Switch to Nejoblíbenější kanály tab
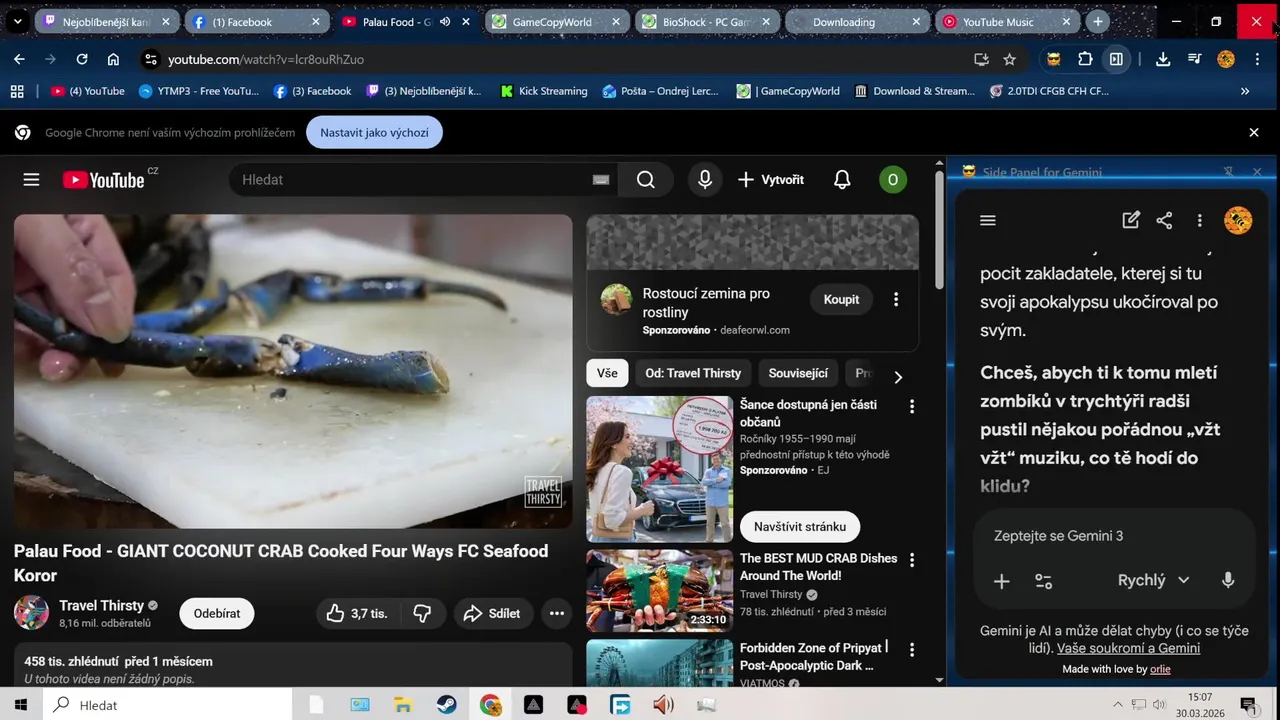 pos(107,21)
